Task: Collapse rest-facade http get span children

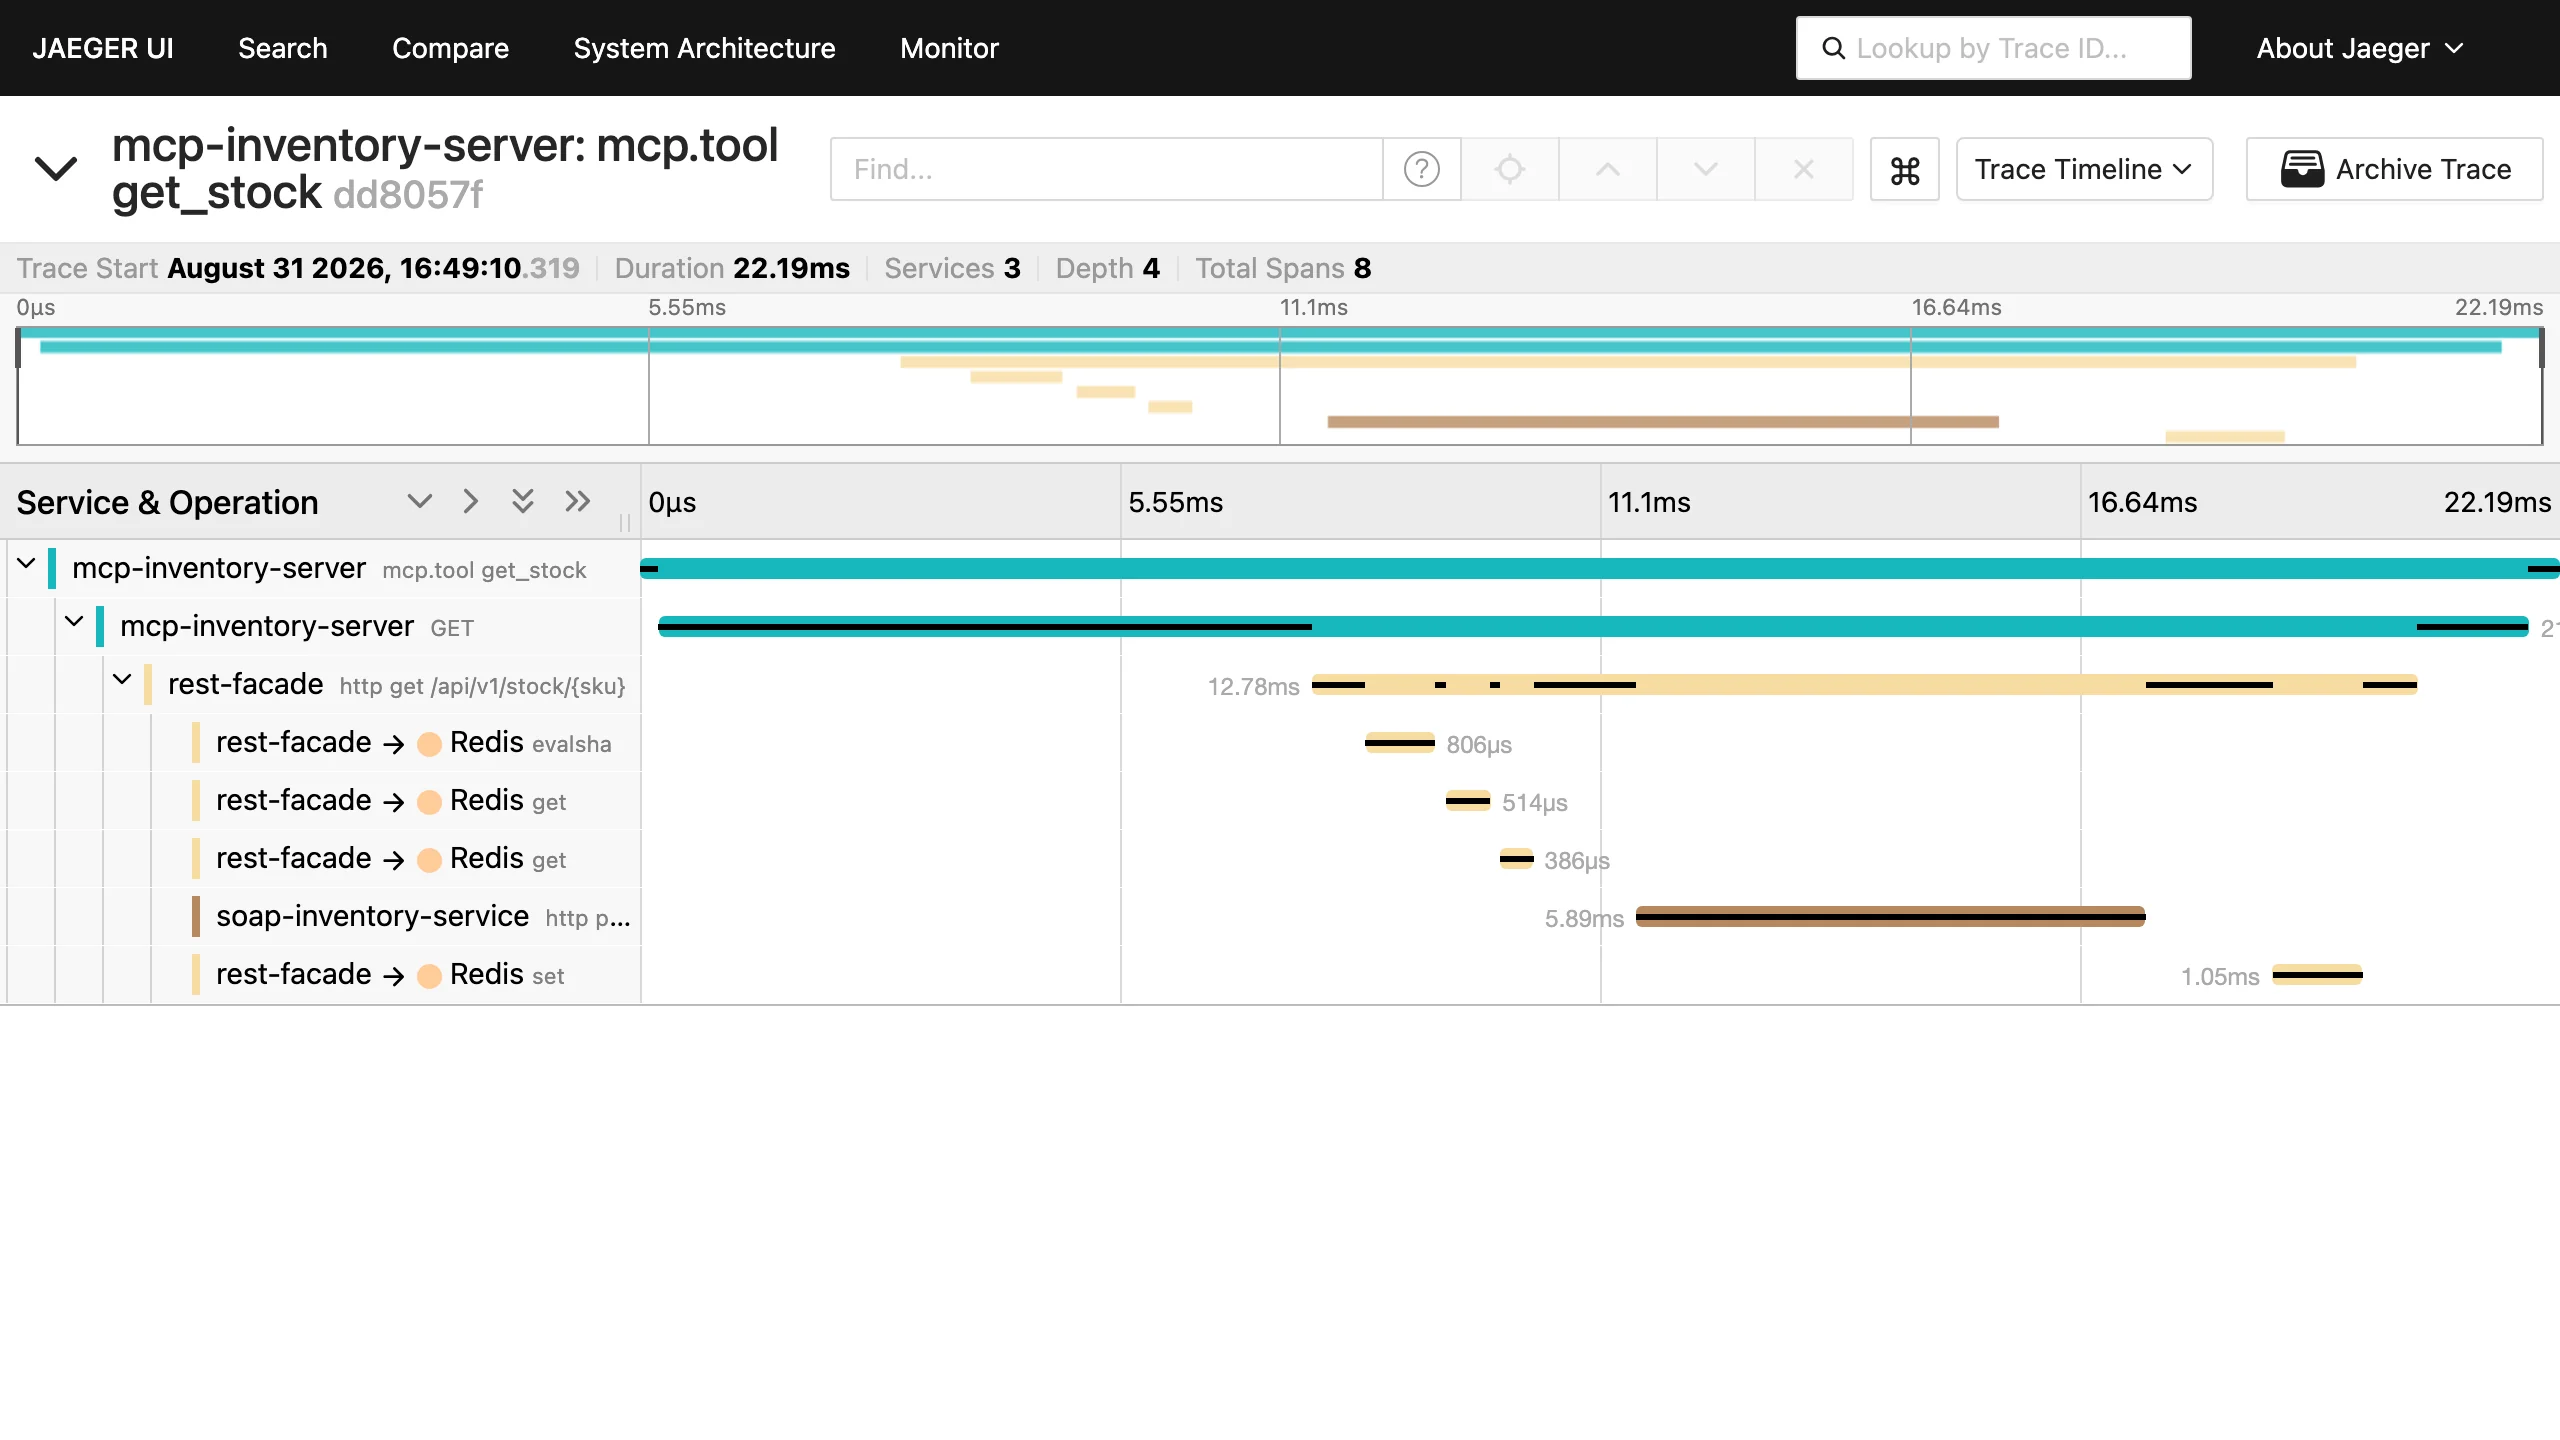Action: [x=122, y=680]
